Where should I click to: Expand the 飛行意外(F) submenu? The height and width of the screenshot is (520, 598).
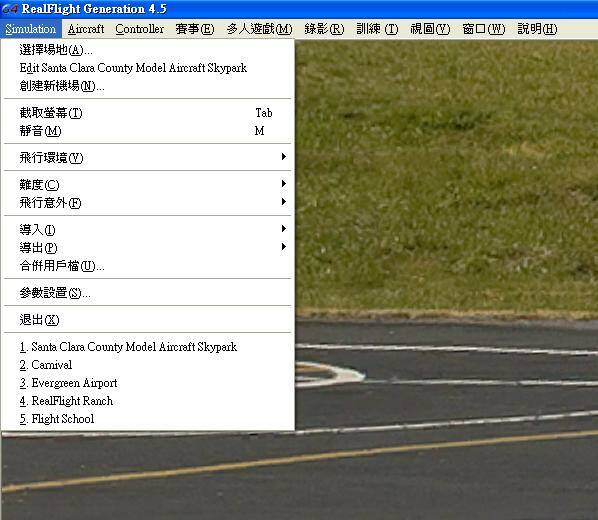point(148,202)
